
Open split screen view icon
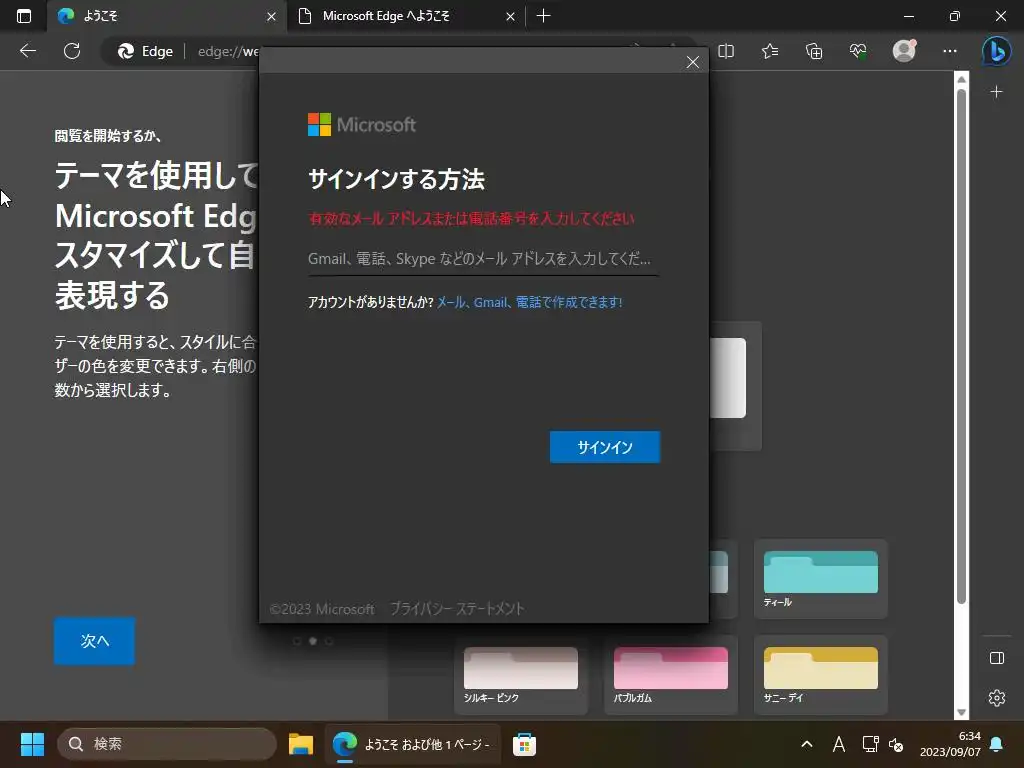pos(726,51)
